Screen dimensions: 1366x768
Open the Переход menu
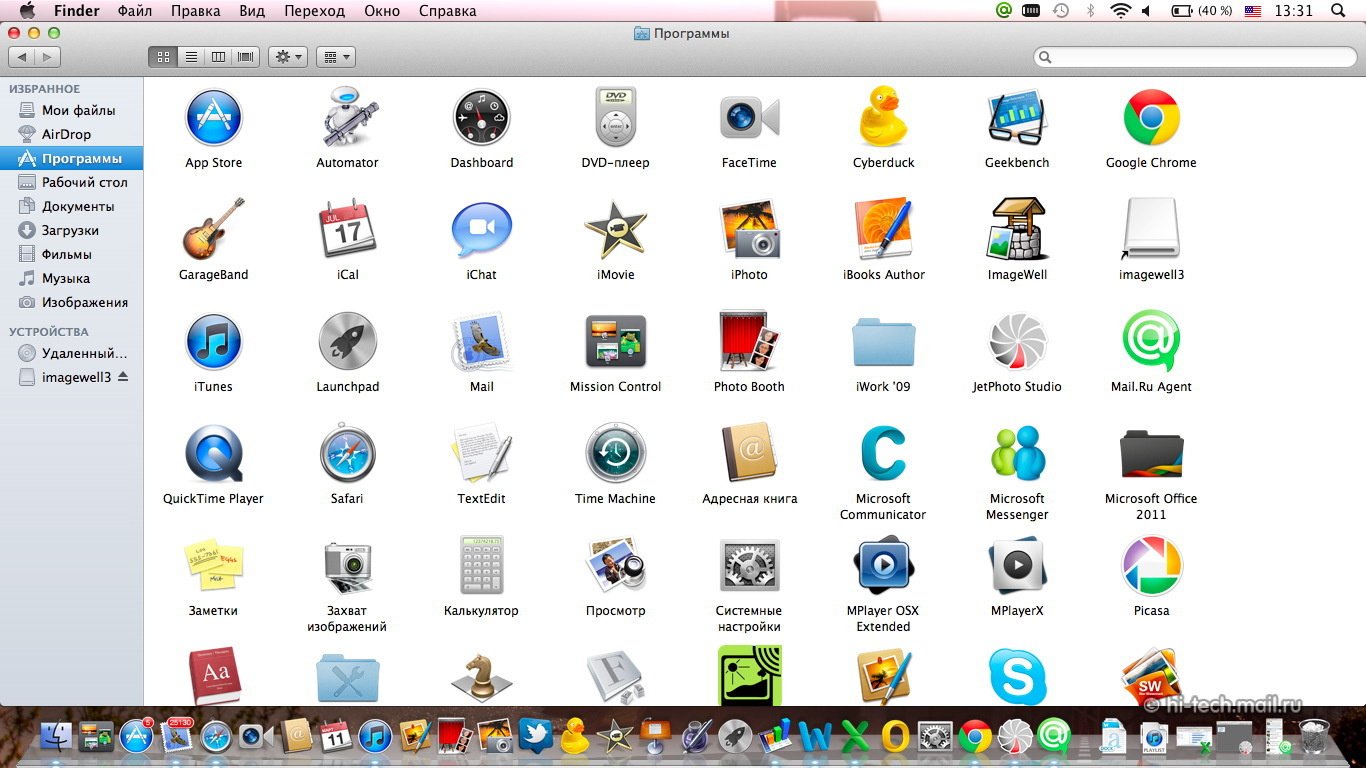click(x=314, y=11)
